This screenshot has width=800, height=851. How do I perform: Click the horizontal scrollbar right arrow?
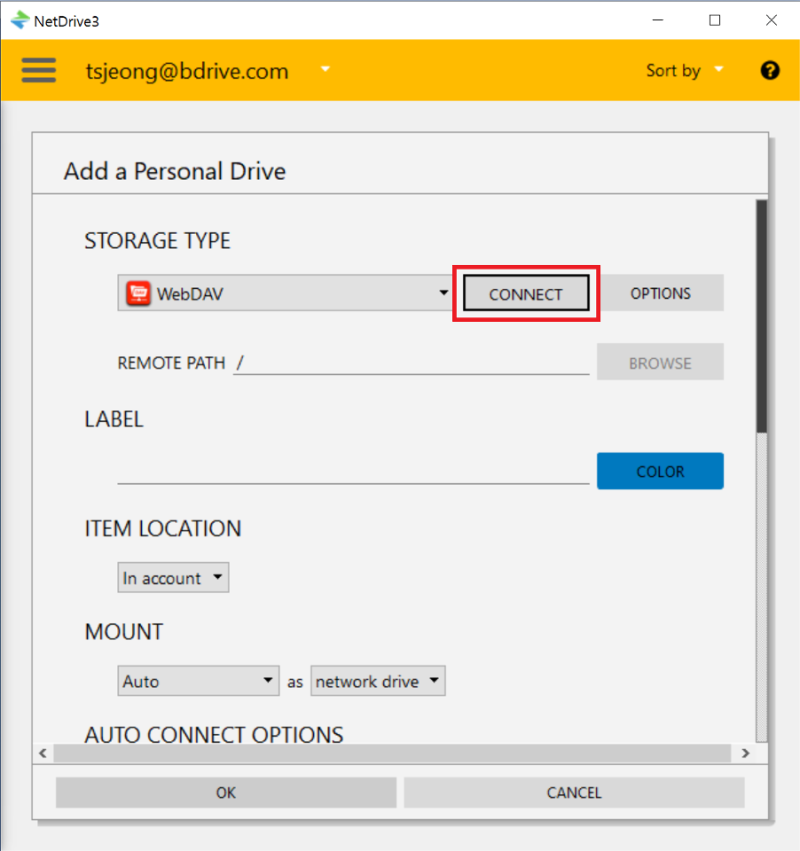(x=746, y=753)
